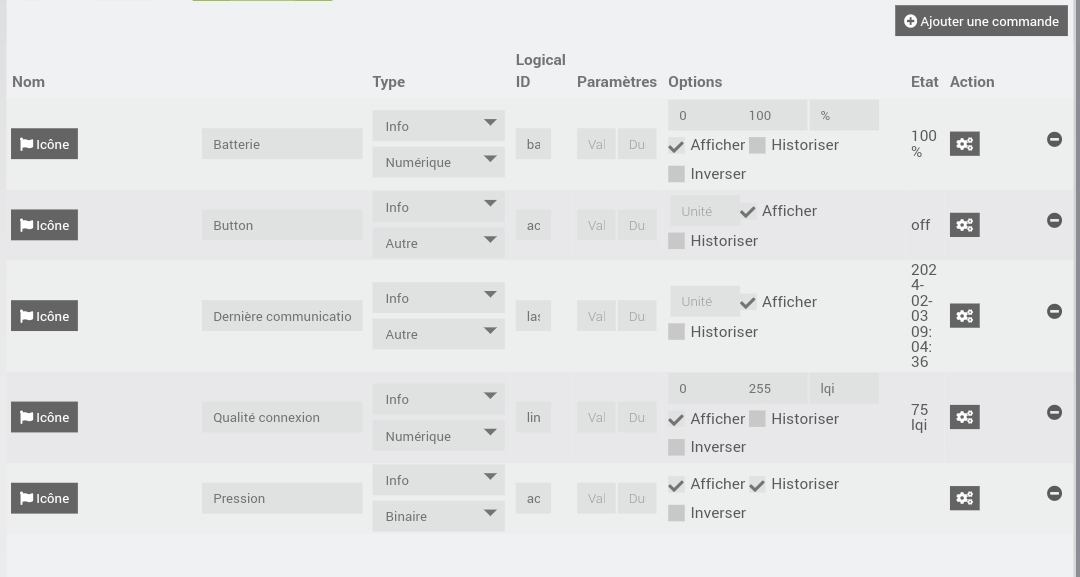Viewport: 1080px width, 577px height.
Task: Click the Icône button for Dernière communication
Action: coord(44,316)
